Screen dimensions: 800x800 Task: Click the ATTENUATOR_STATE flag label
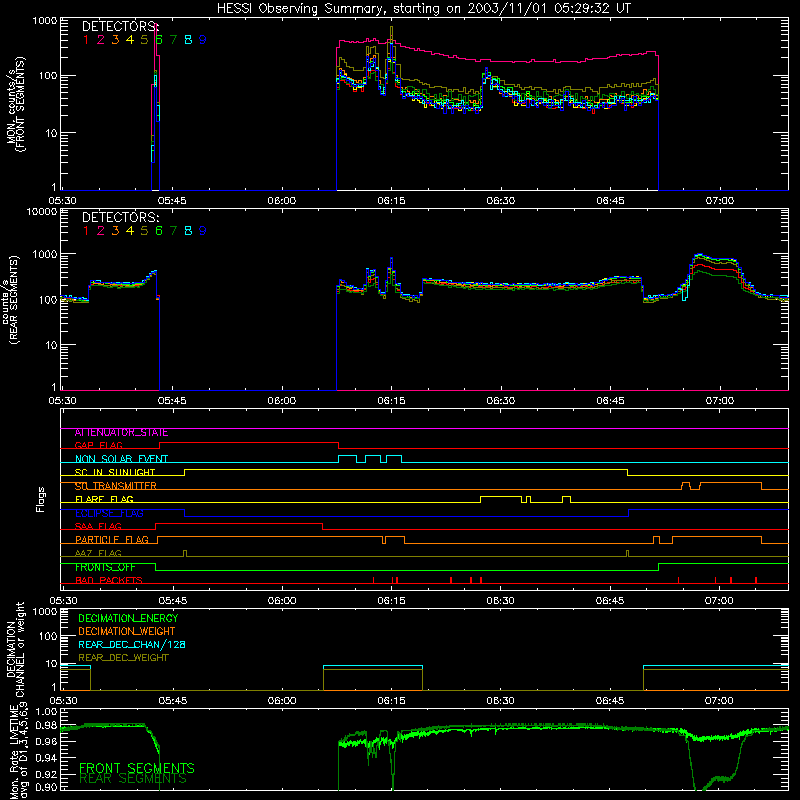pos(121,433)
